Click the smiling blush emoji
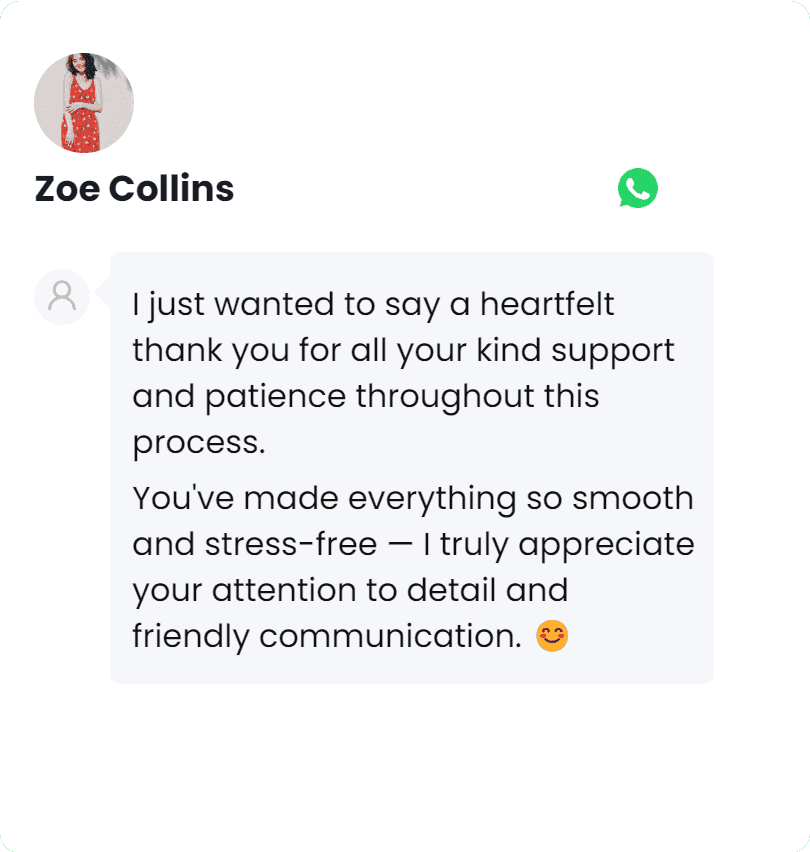The image size is (810, 852). (552, 636)
